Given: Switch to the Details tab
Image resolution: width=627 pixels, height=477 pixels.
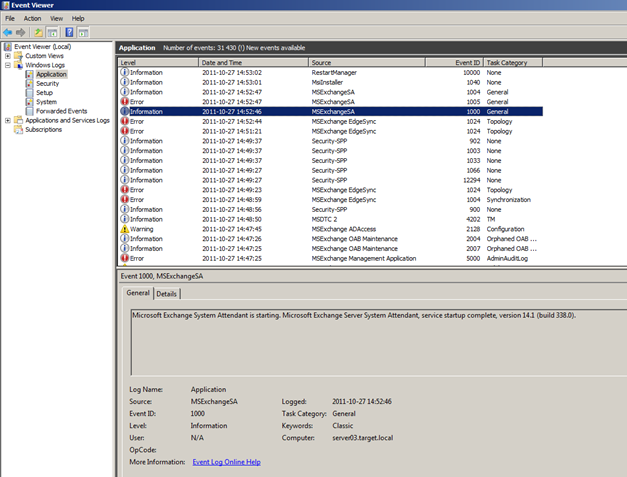Looking at the screenshot, I should (x=167, y=294).
